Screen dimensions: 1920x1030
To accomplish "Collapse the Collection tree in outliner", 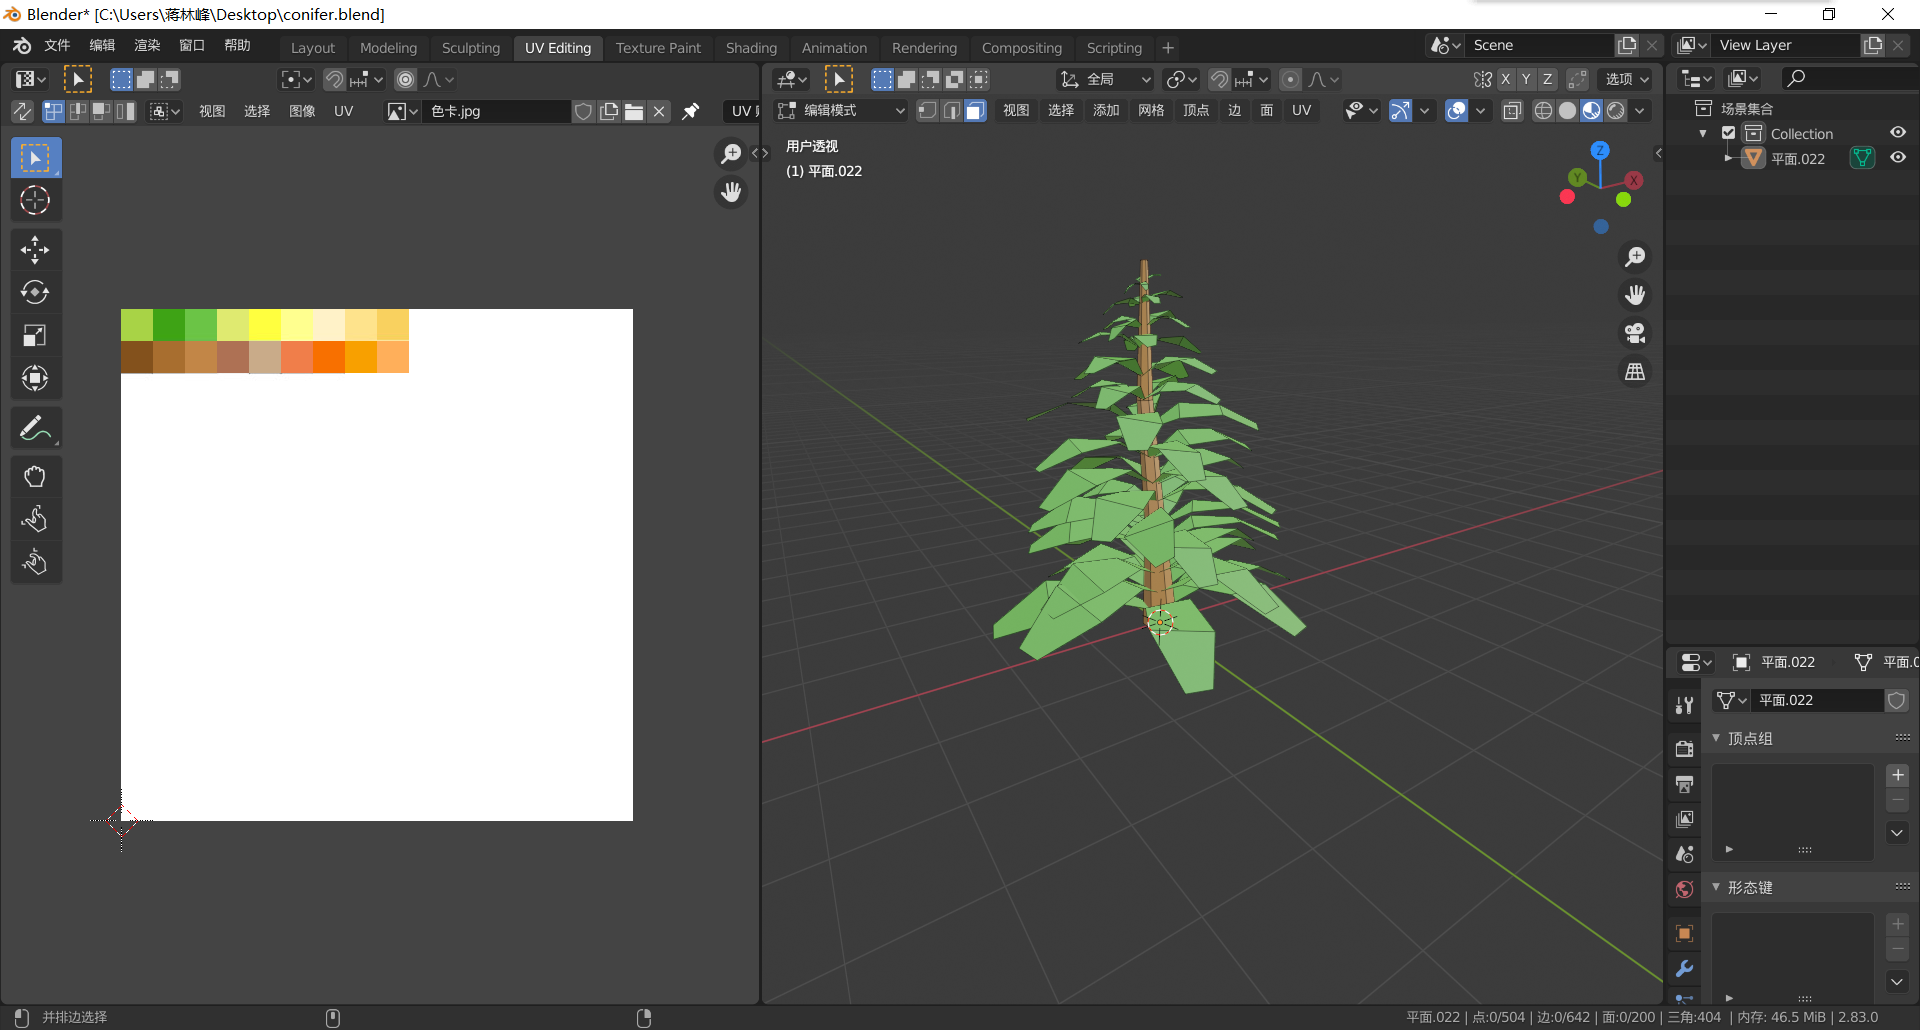I will click(1703, 133).
